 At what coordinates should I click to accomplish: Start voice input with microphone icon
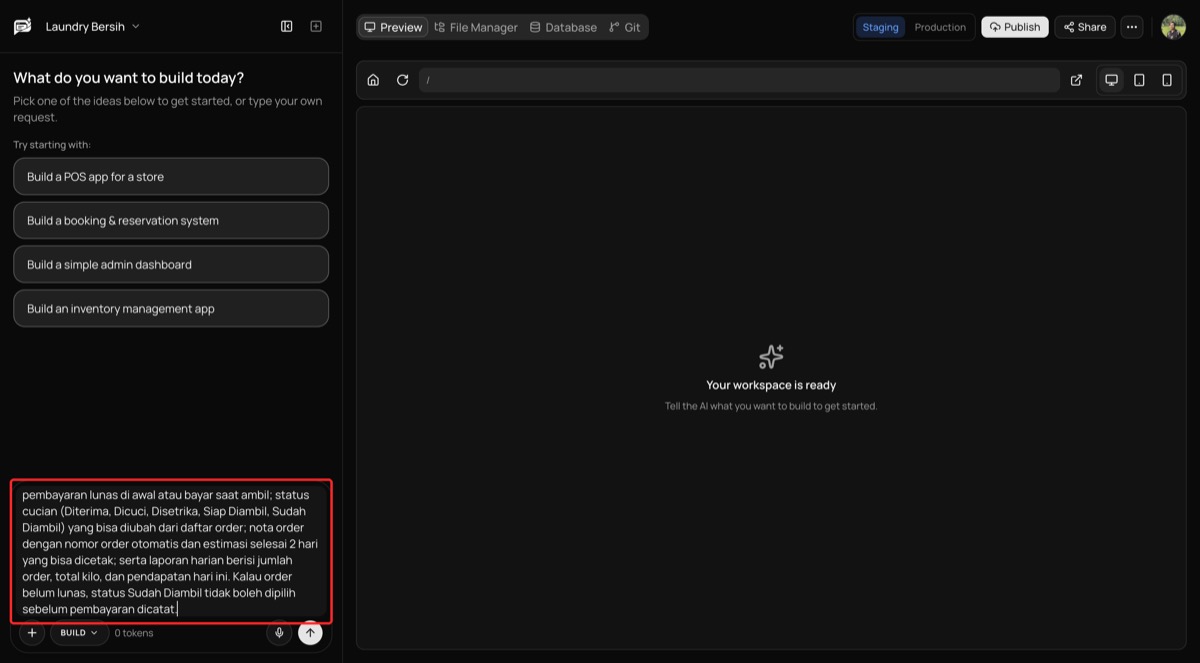[279, 633]
